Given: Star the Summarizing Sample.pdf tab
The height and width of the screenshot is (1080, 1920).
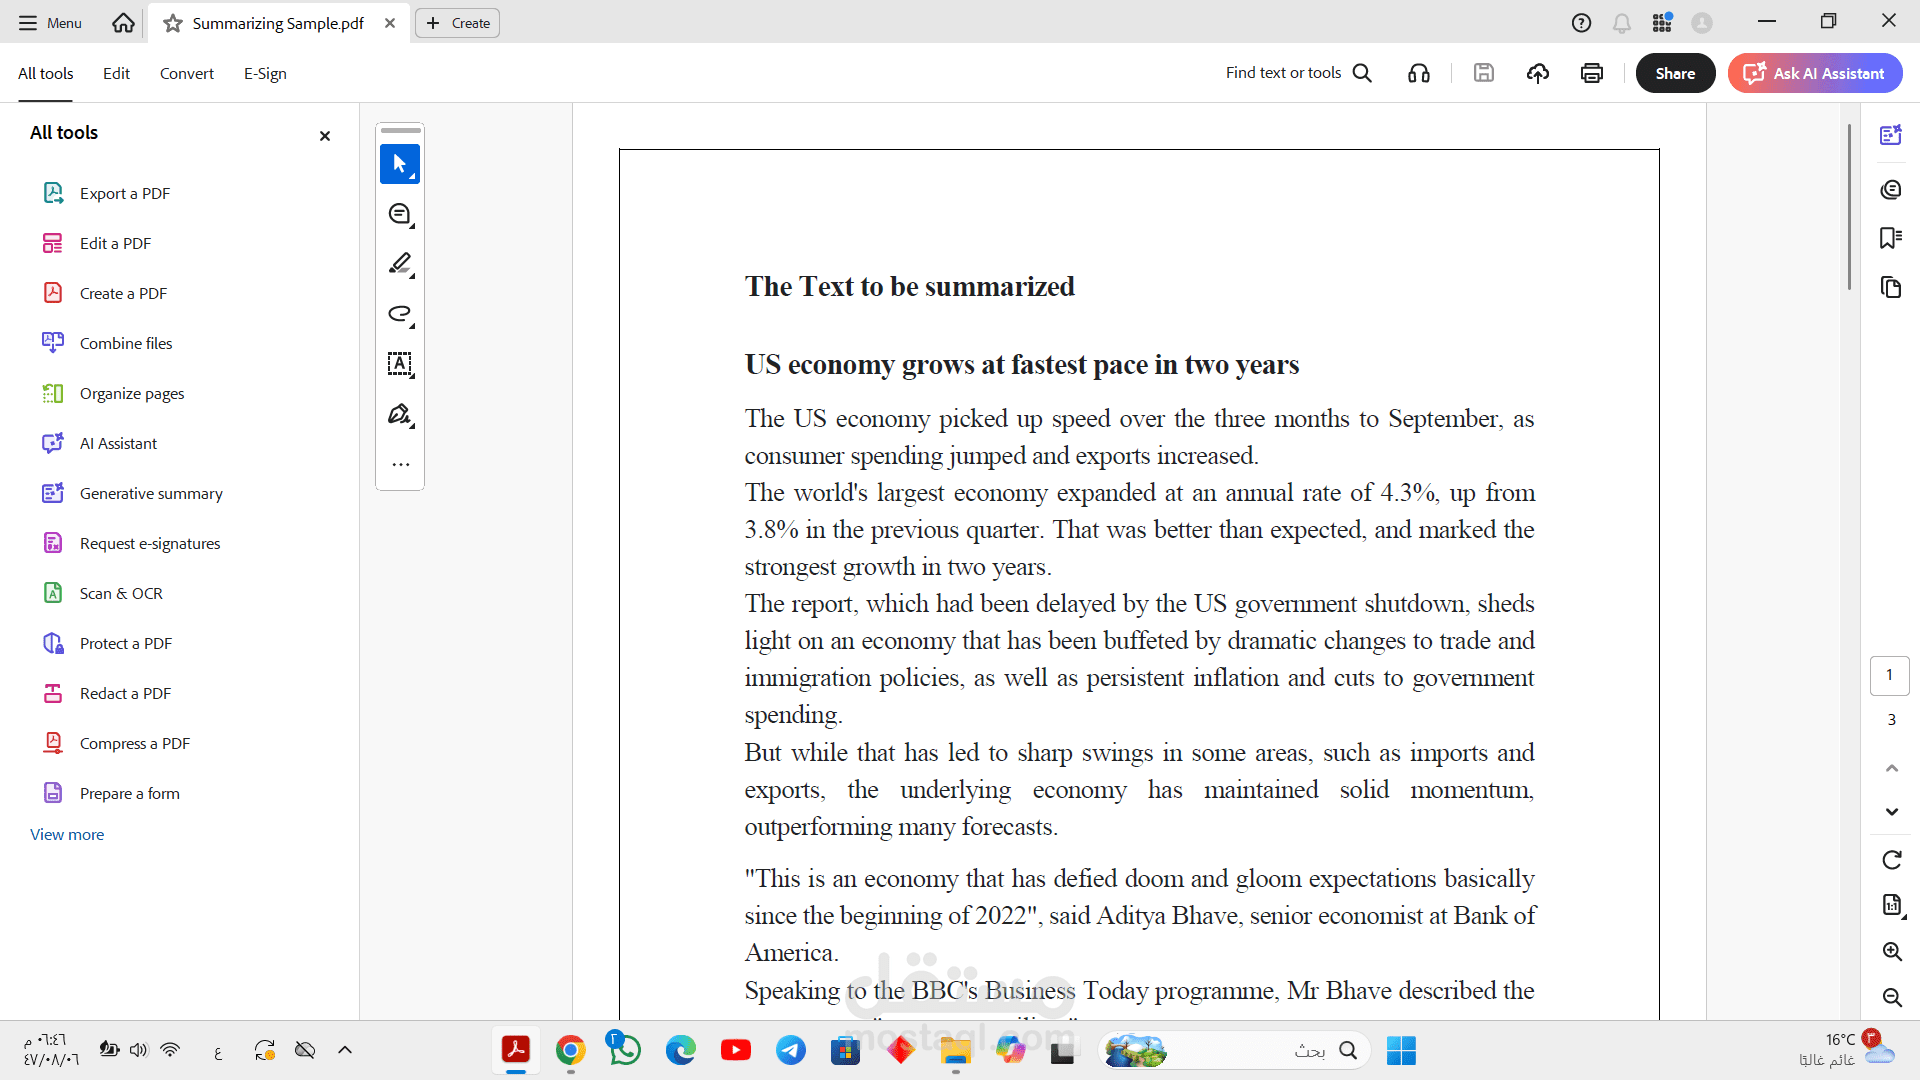Looking at the screenshot, I should pos(173,23).
